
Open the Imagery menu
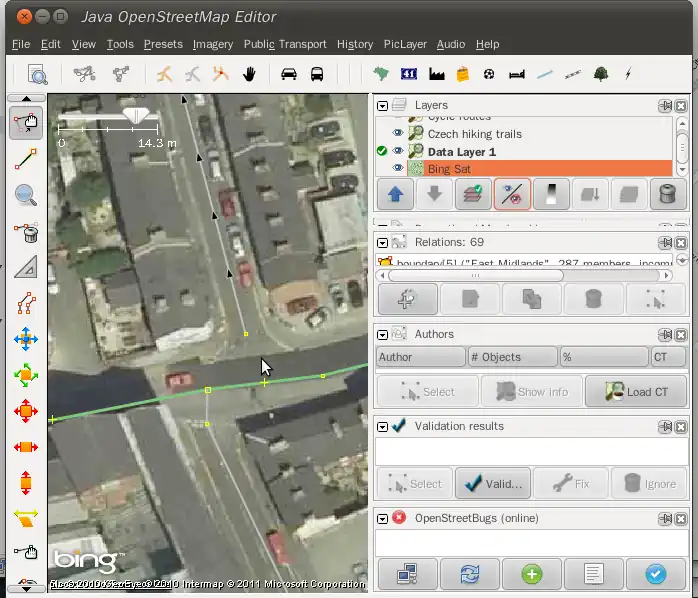[213, 44]
